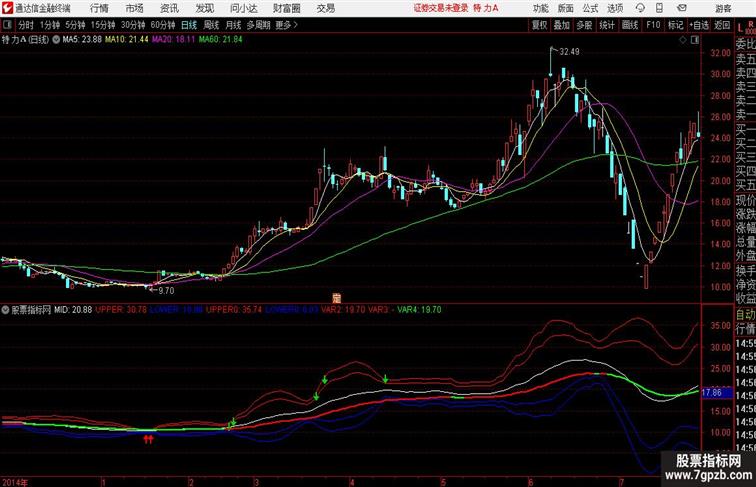The width and height of the screenshot is (756, 487).
Task: Click the 画线 drawing toolbar button
Action: pyautogui.click(x=630, y=25)
